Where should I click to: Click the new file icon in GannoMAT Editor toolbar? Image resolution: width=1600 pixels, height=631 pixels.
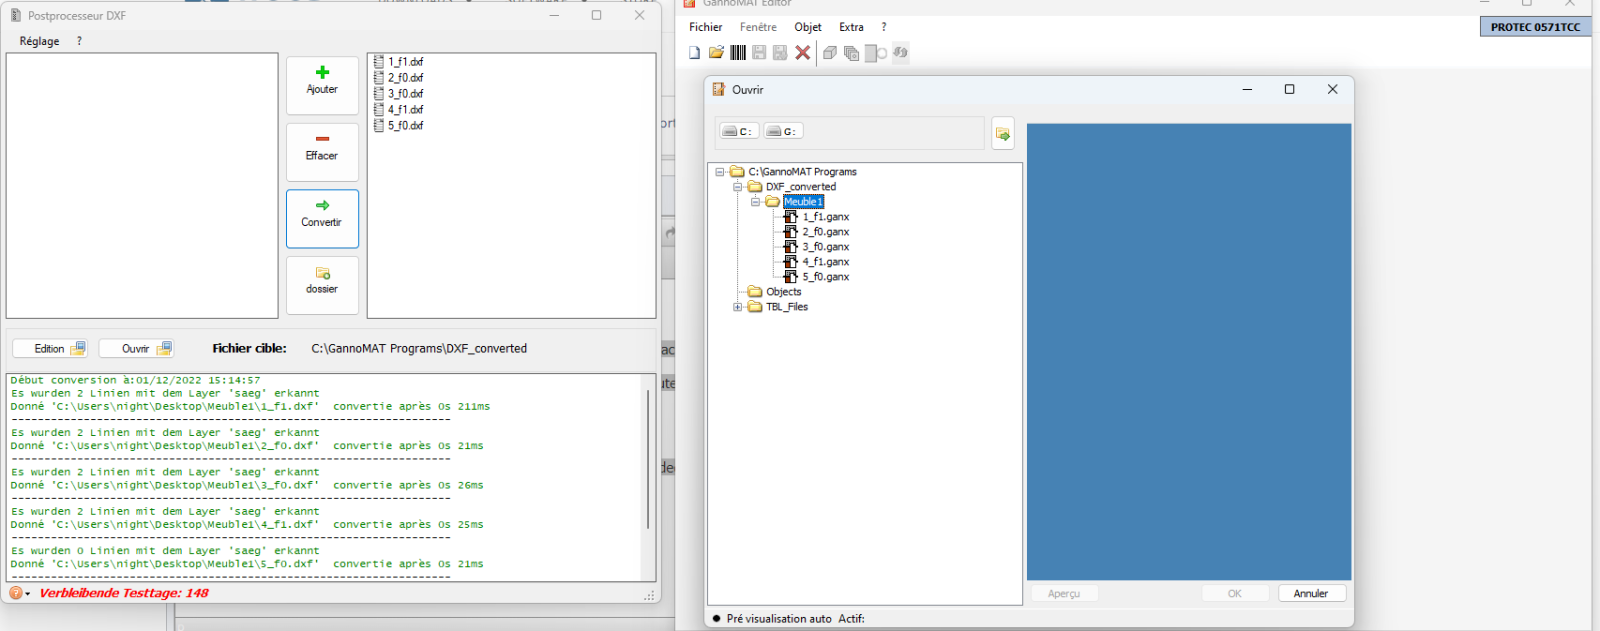coord(695,53)
